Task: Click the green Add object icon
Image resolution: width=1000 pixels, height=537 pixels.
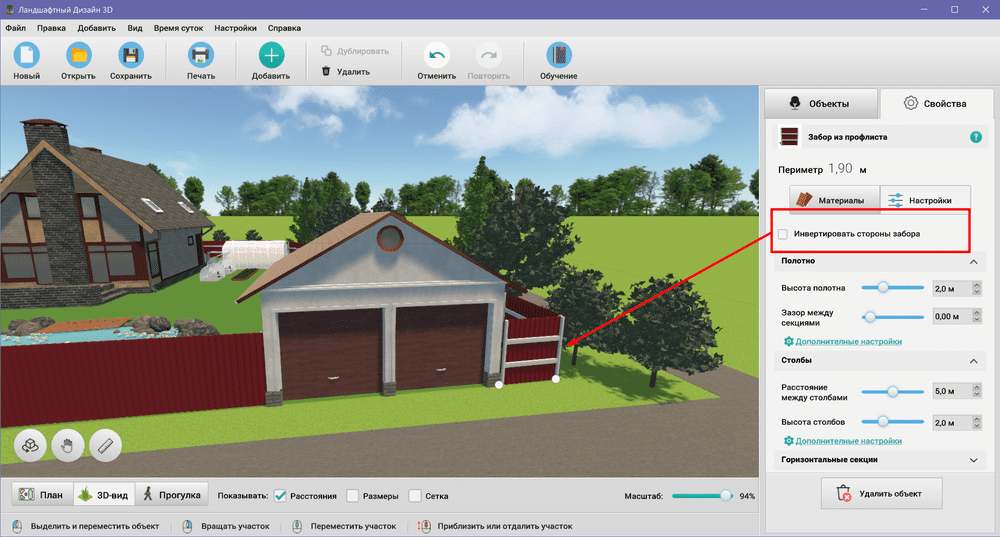Action: click(x=271, y=56)
